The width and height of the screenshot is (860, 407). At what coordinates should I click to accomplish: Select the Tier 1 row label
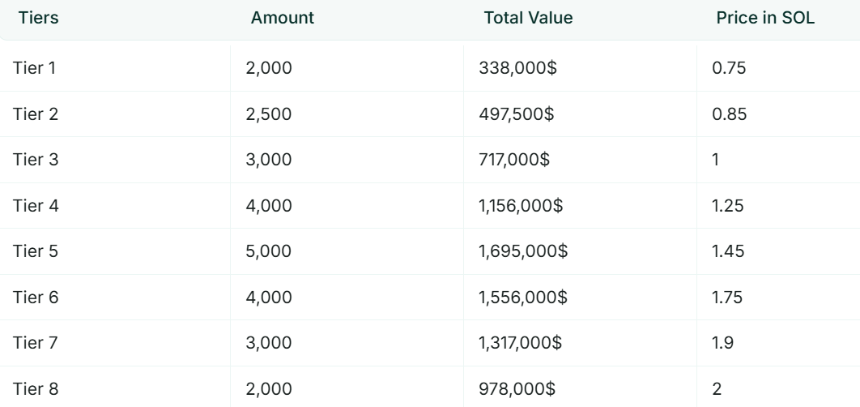click(x=34, y=68)
